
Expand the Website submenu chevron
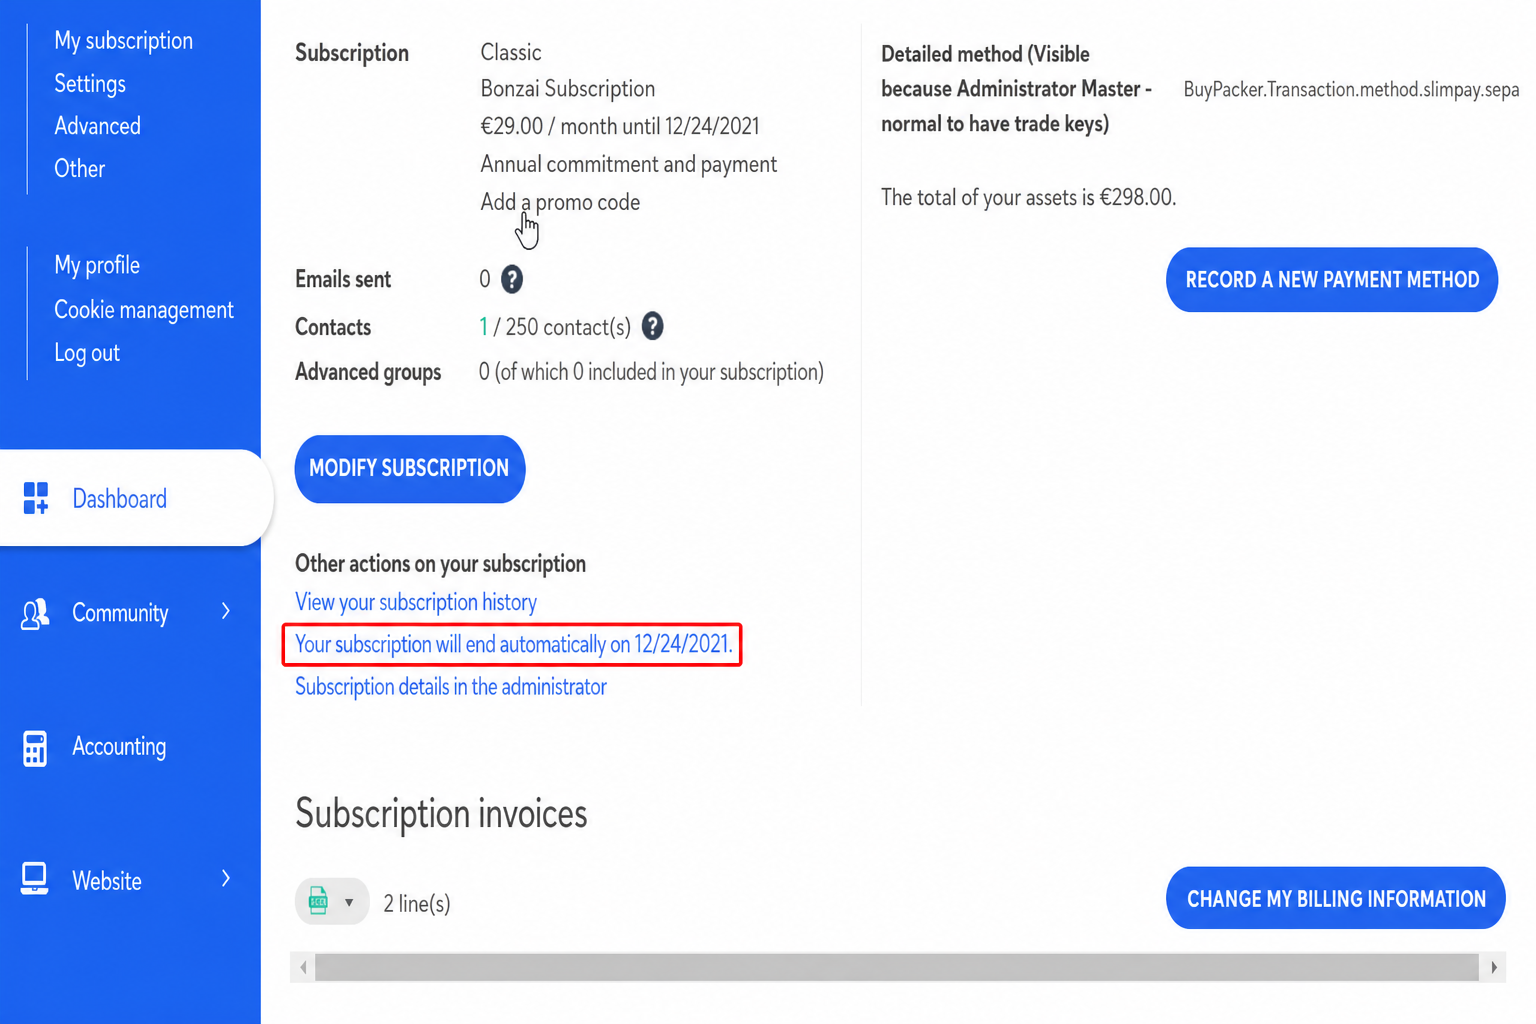(x=226, y=878)
